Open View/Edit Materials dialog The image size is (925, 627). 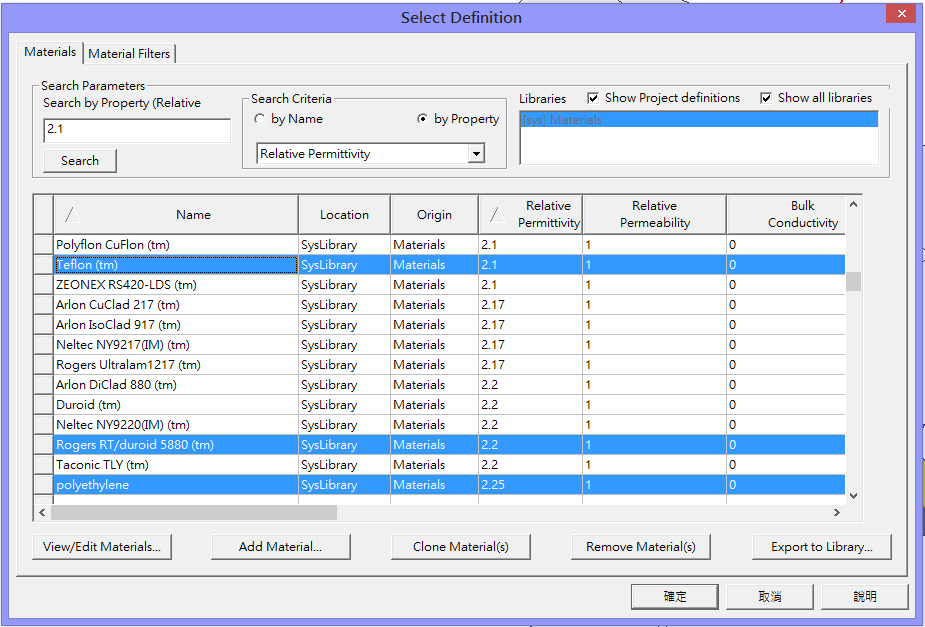(x=102, y=547)
